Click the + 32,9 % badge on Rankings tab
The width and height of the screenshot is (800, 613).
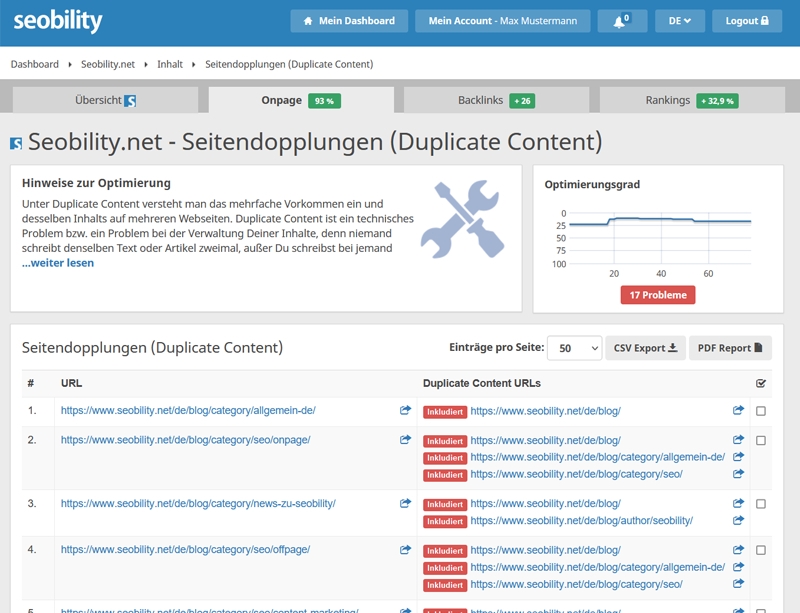[x=717, y=101]
